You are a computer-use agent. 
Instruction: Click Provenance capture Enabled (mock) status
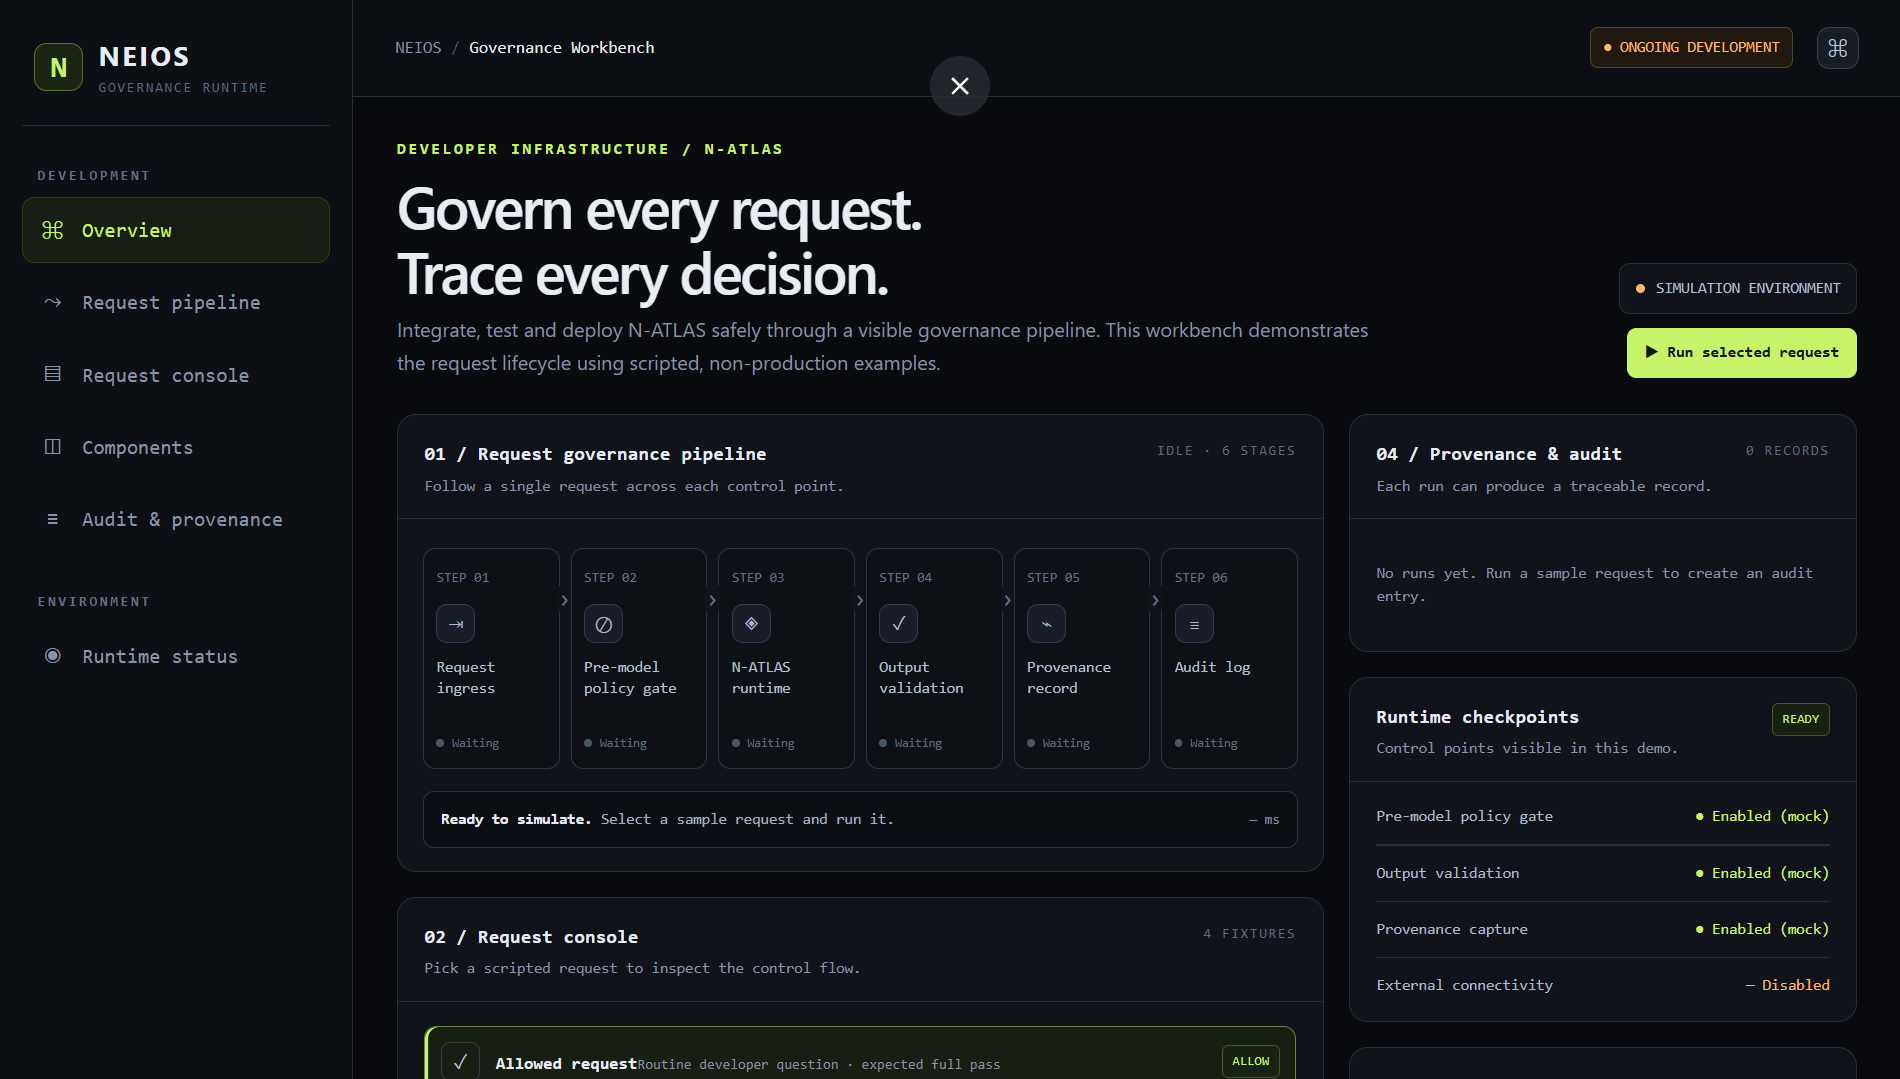[1762, 929]
